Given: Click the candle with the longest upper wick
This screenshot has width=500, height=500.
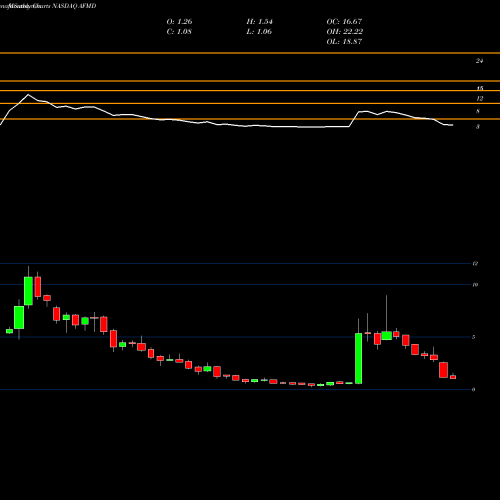Looking at the screenshot, I should pos(387,335).
